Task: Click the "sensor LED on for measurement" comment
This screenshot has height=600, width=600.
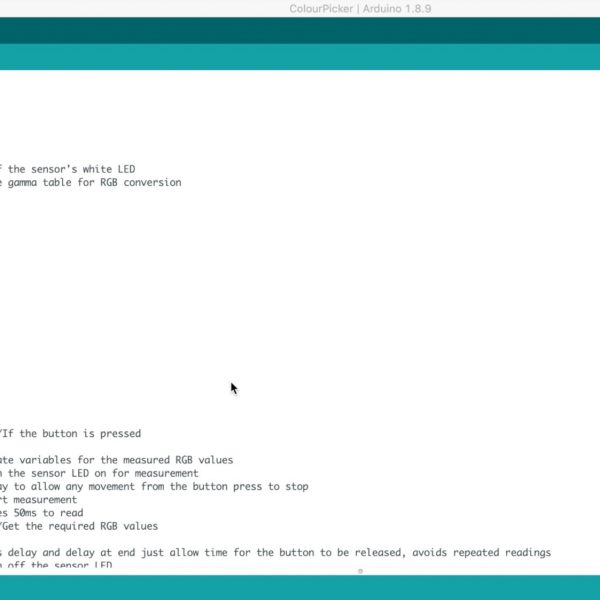Action: pos(110,473)
